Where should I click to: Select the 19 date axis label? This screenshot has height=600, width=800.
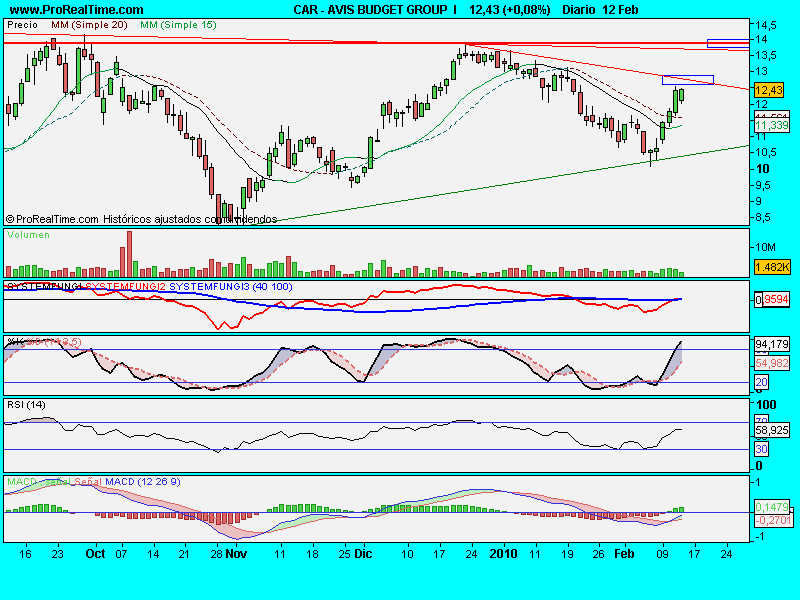pos(567,554)
